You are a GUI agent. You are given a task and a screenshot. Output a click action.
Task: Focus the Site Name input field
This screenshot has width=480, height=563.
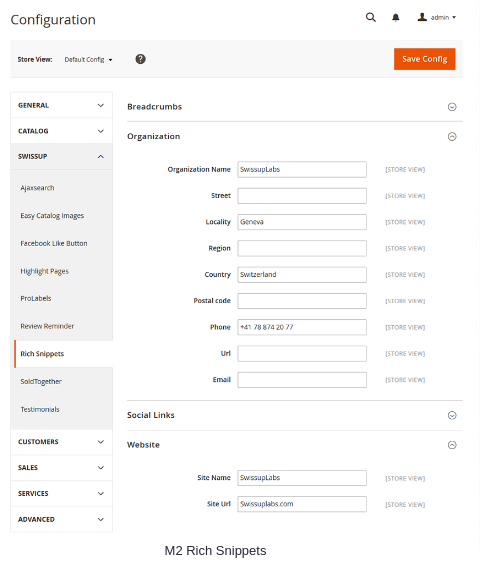click(x=302, y=478)
